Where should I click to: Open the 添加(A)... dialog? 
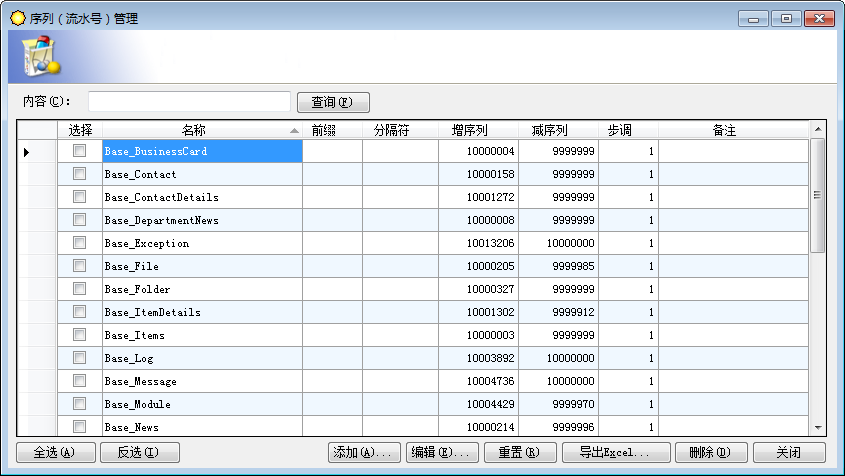(x=364, y=452)
